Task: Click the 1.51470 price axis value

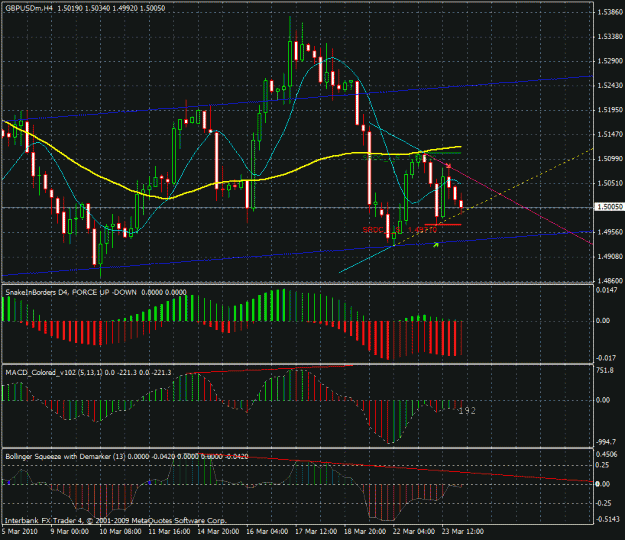Action: tap(610, 134)
